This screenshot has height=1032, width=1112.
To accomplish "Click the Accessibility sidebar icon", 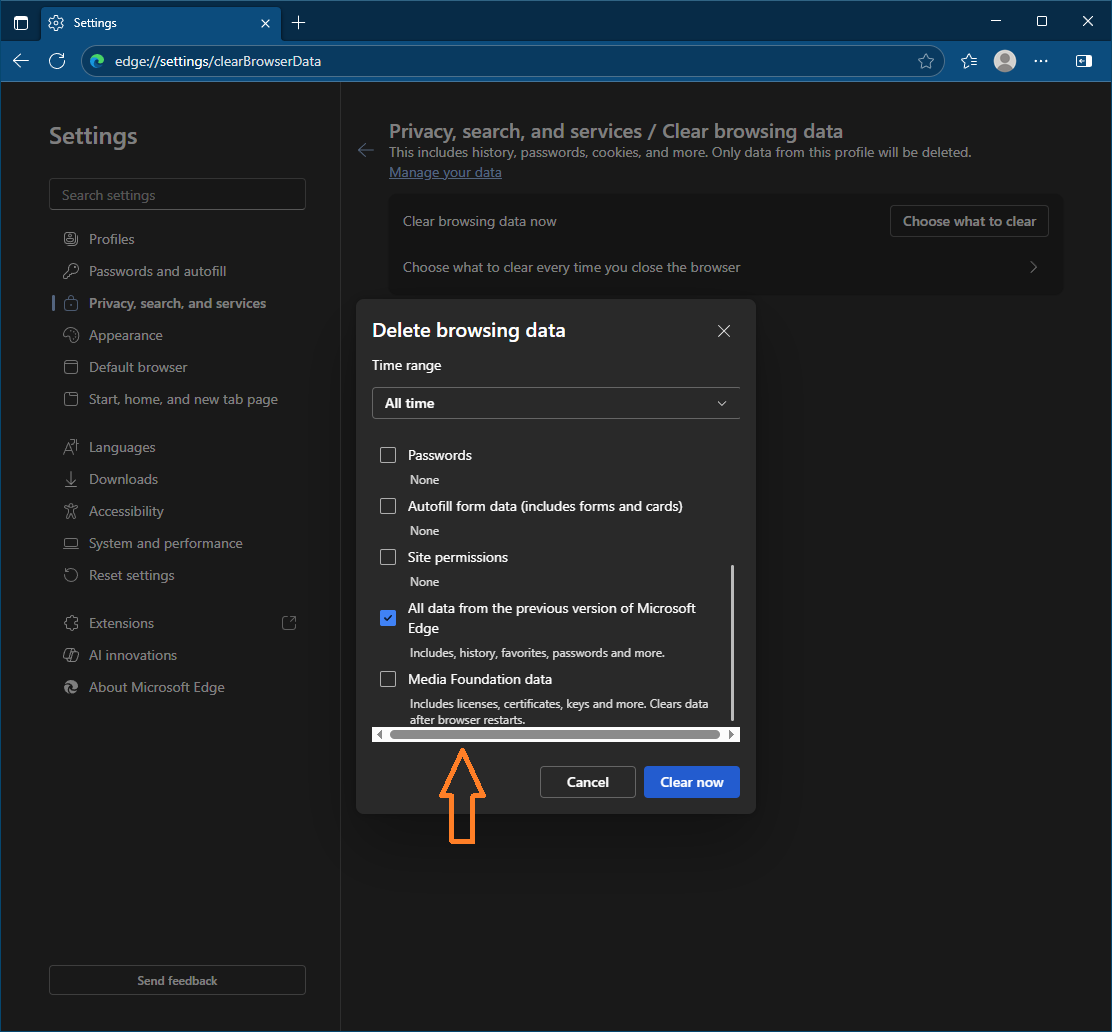I will pyautogui.click(x=71, y=510).
